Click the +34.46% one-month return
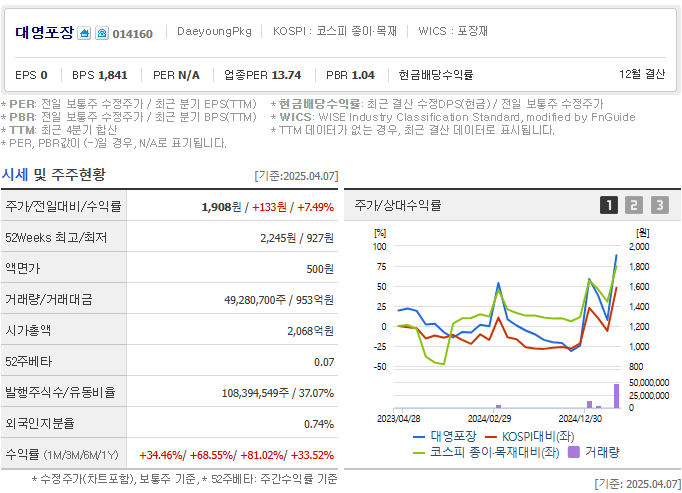 [x=160, y=456]
